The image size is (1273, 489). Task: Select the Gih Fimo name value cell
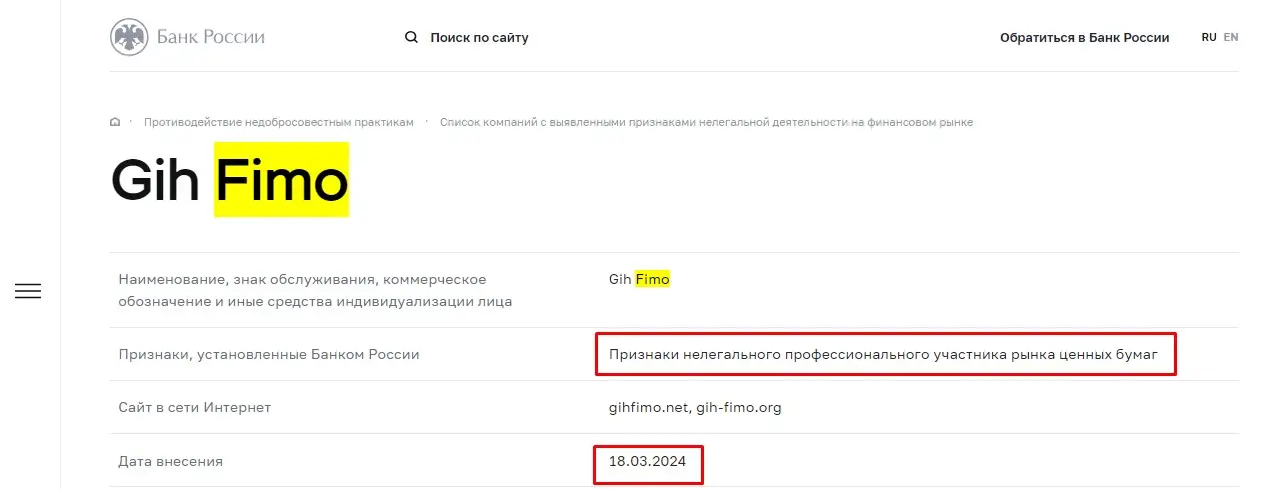click(639, 280)
